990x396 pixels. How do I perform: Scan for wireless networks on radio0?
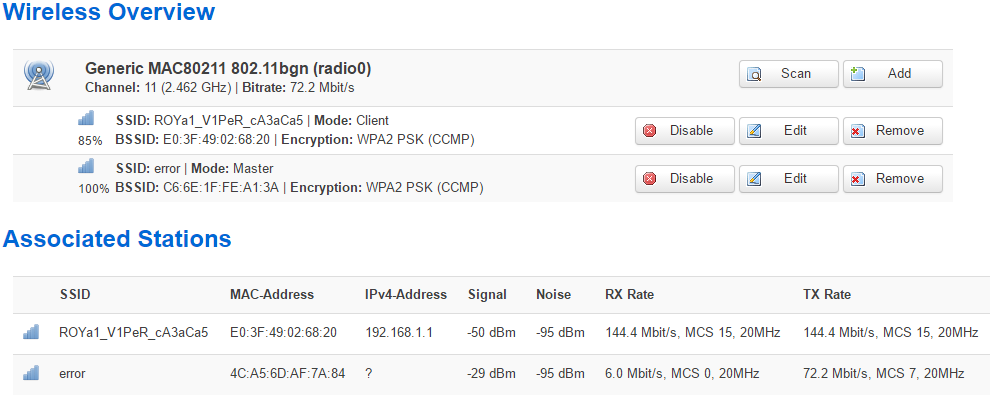point(789,74)
